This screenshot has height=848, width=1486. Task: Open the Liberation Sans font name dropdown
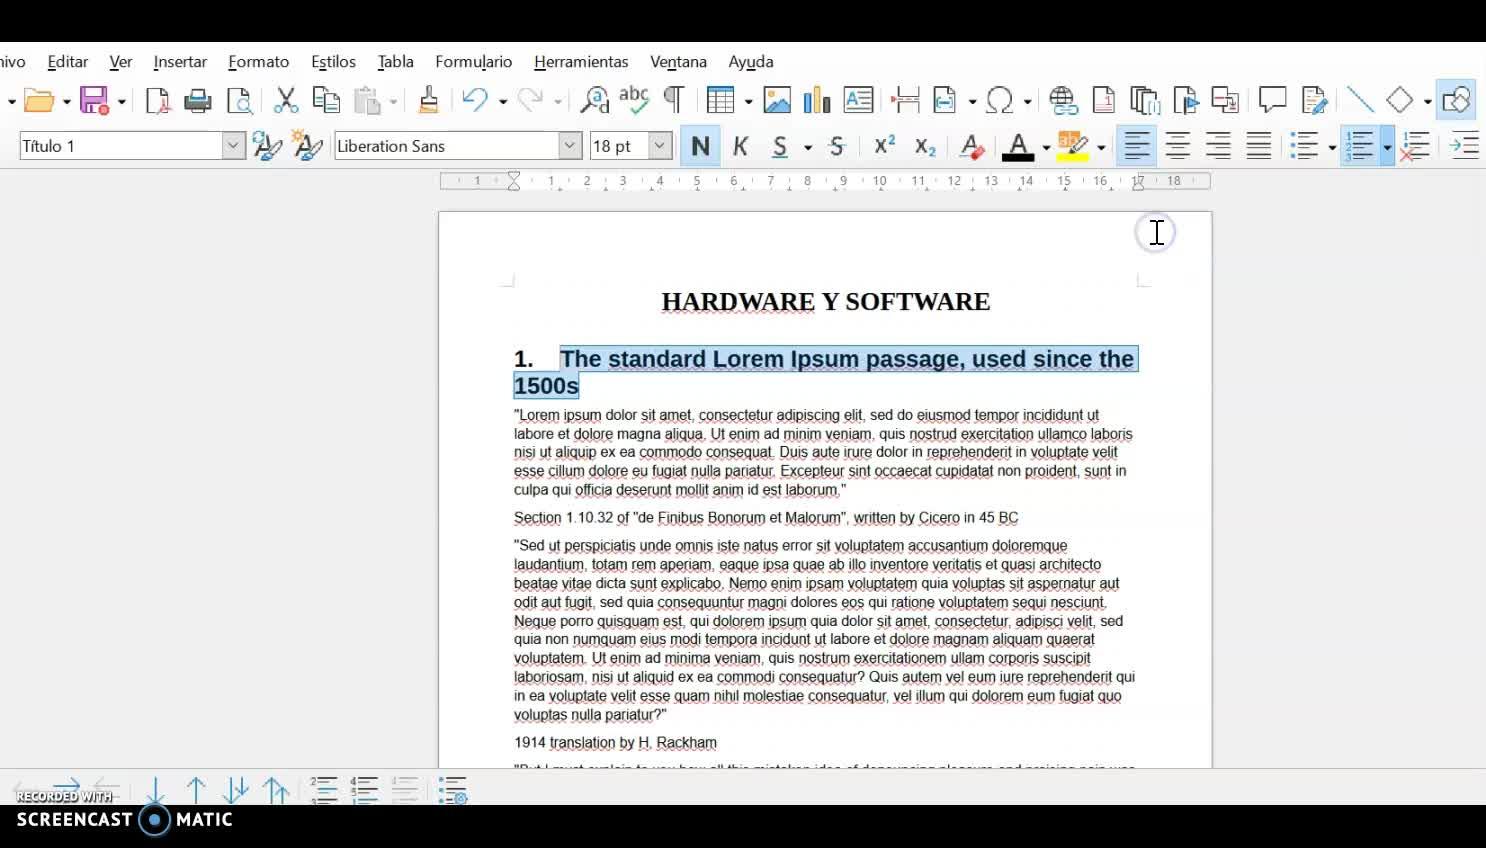[570, 146]
